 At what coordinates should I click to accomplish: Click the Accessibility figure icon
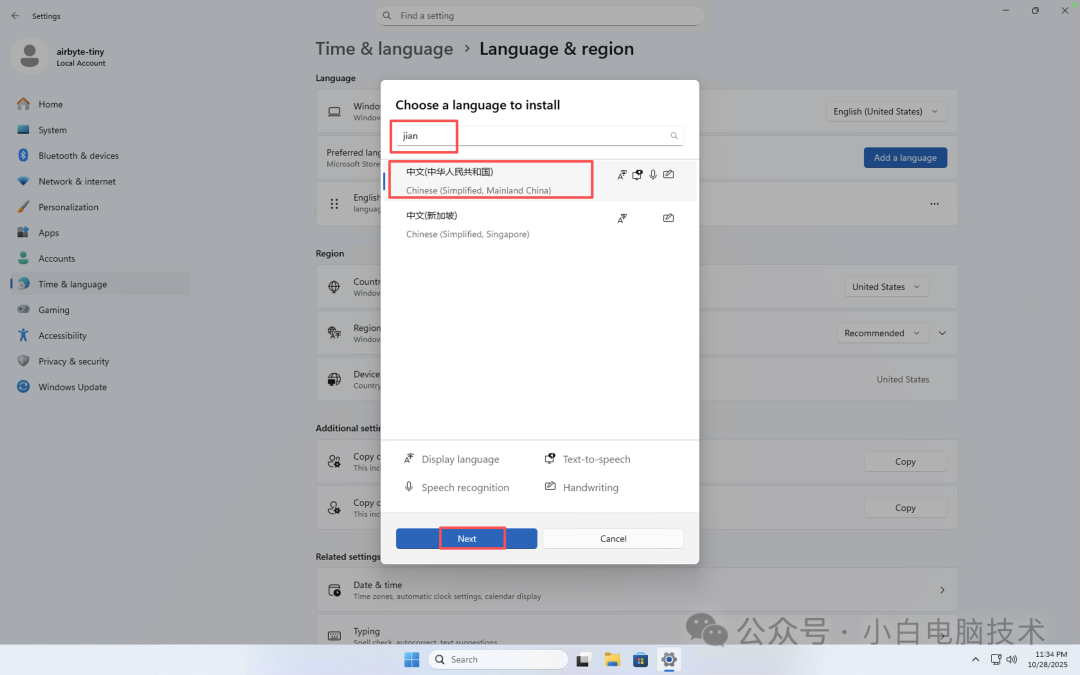[x=23, y=335]
